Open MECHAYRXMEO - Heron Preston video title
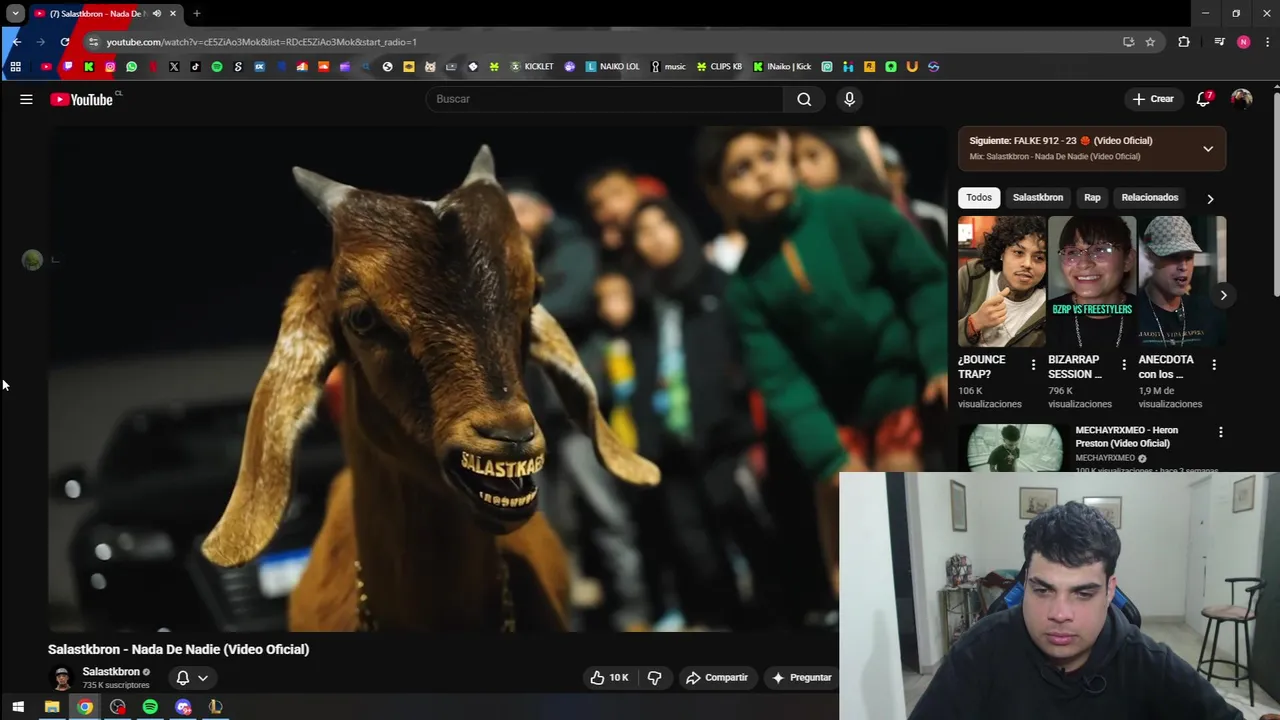The height and width of the screenshot is (720, 1280). tap(1126, 436)
